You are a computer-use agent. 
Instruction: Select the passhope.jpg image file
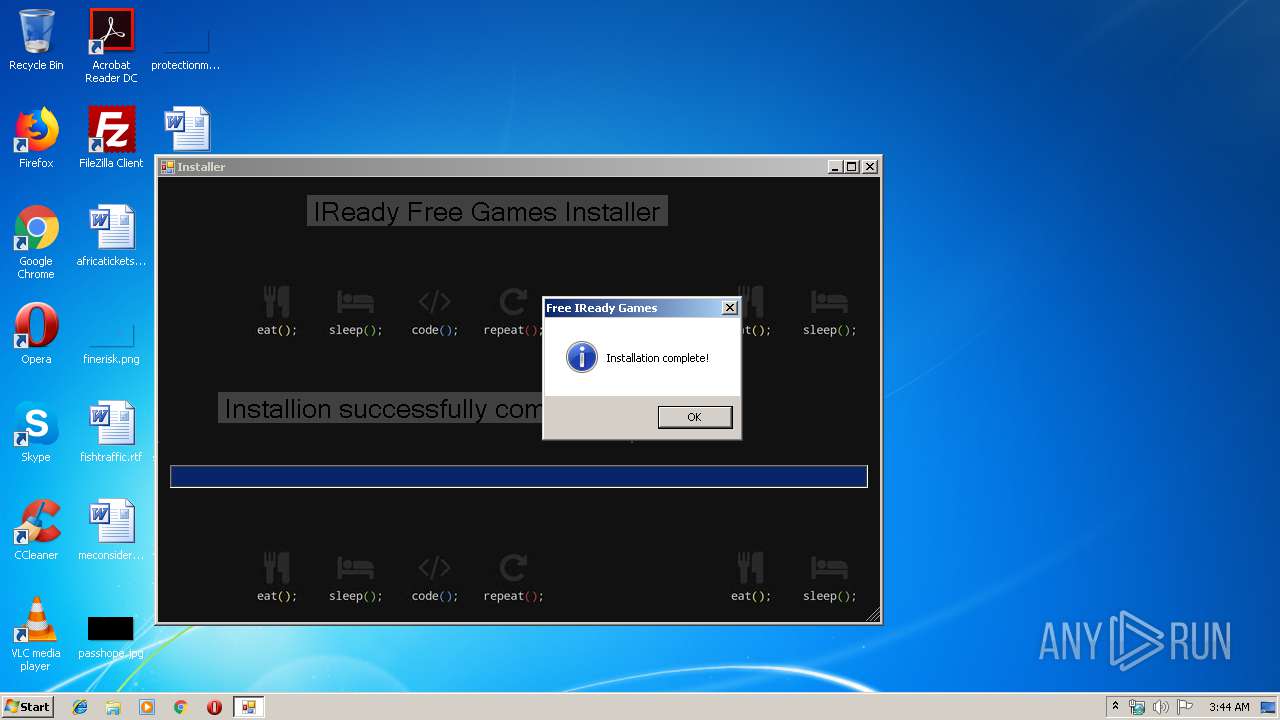click(111, 637)
